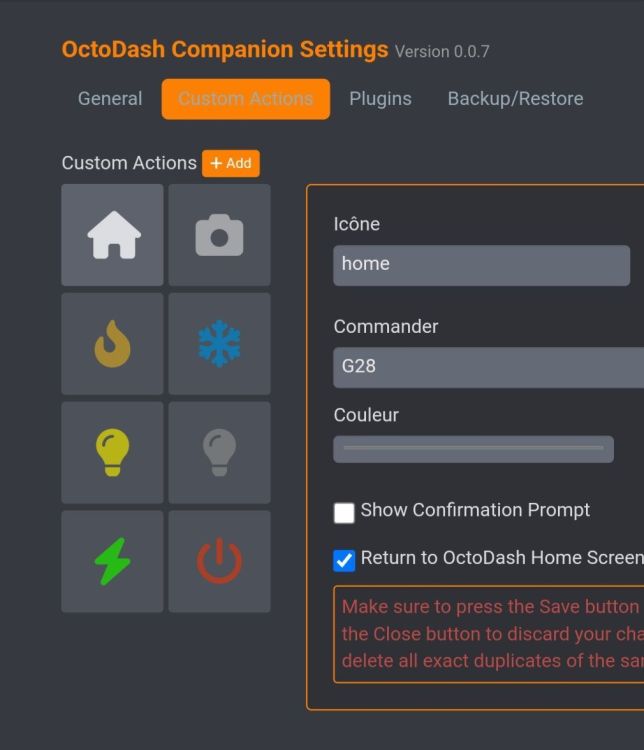
Task: Open the Couleur color picker
Action: click(473, 449)
